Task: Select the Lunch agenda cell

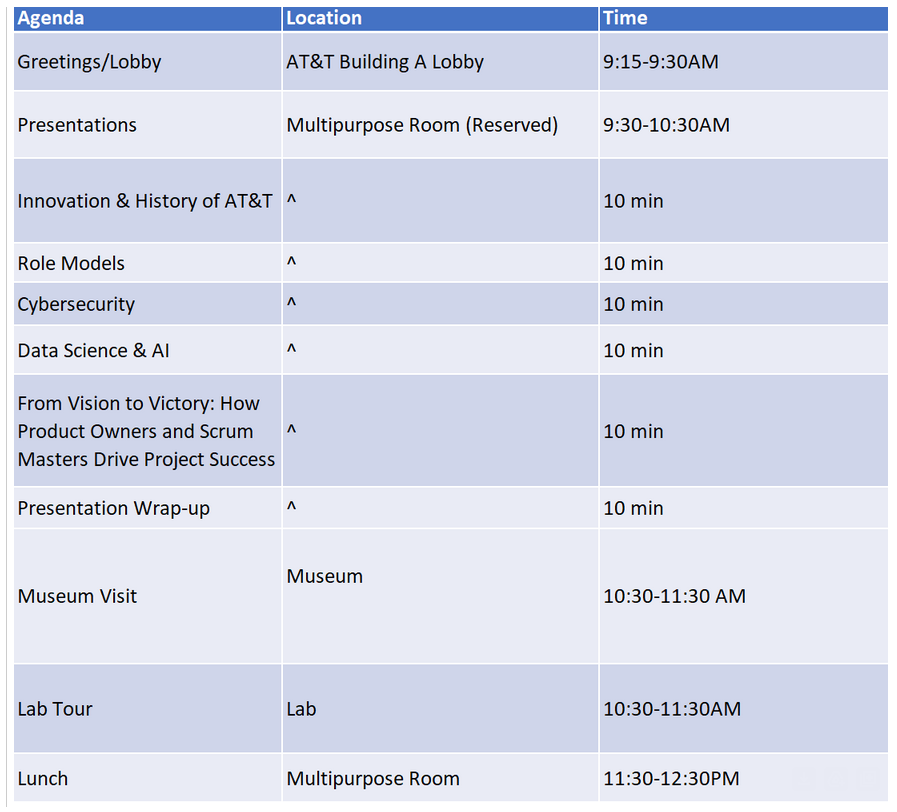Action: [x=148, y=778]
